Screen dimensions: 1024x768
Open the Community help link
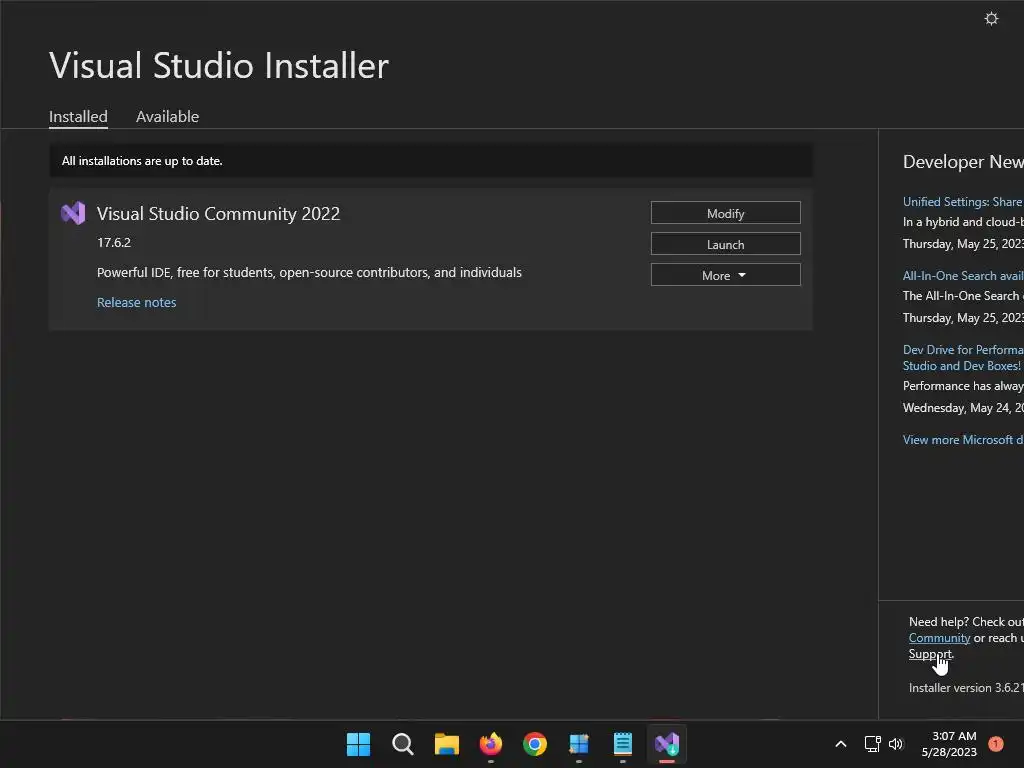939,638
